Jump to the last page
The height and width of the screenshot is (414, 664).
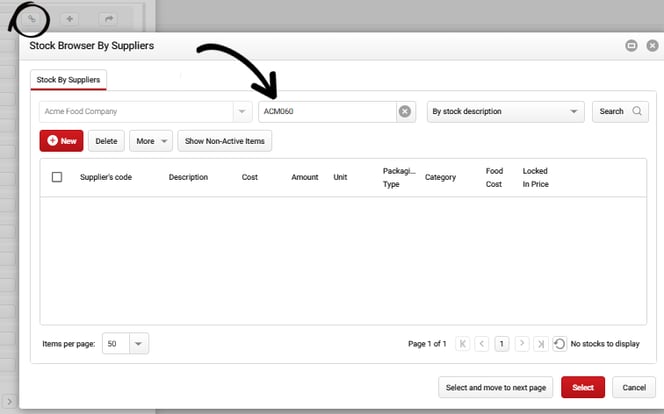click(540, 343)
